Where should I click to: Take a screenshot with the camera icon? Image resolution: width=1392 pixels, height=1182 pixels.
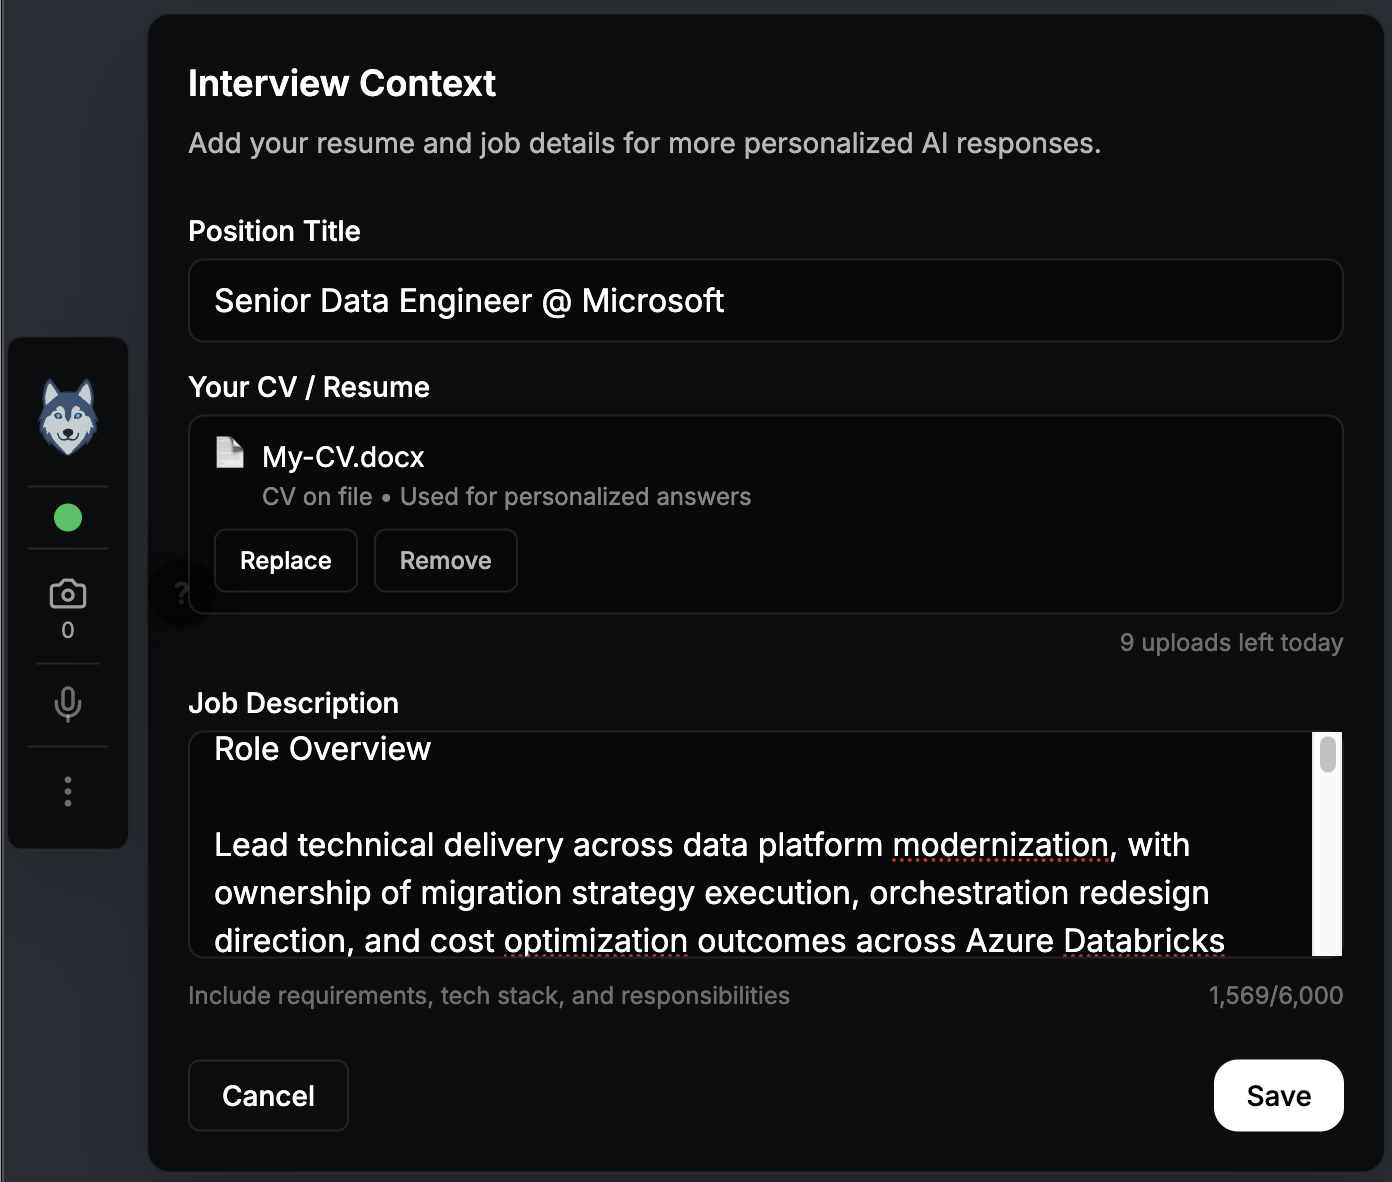pyautogui.click(x=68, y=594)
